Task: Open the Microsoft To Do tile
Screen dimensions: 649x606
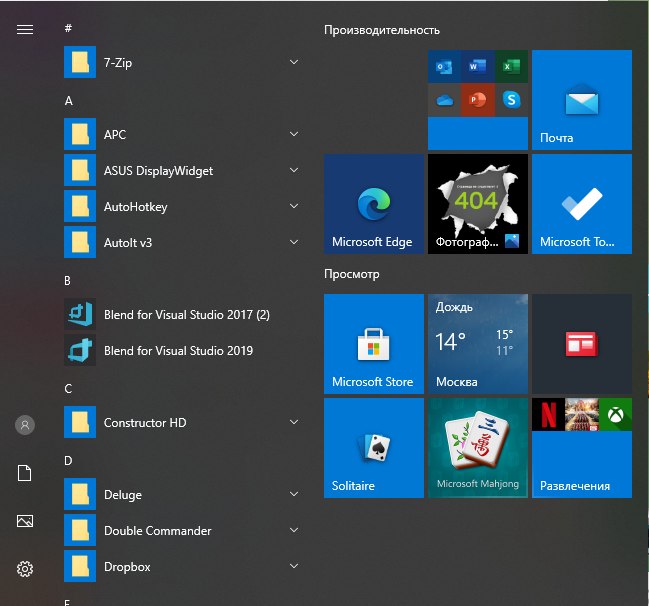Action: pyautogui.click(x=582, y=204)
